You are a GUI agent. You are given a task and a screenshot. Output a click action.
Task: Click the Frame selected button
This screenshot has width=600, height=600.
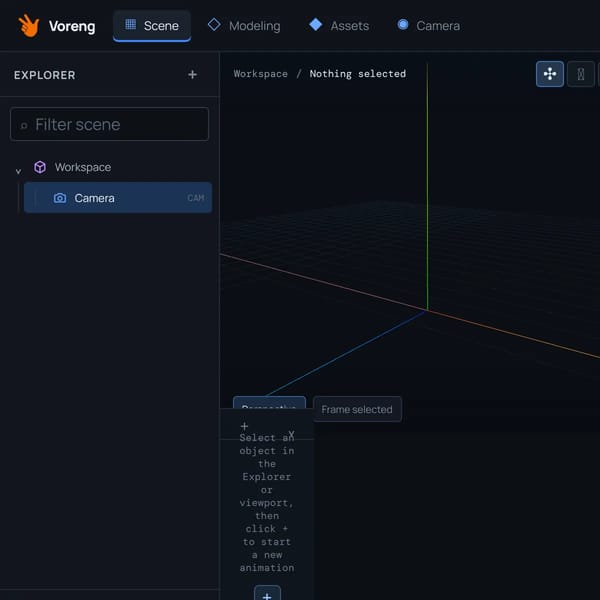click(357, 409)
